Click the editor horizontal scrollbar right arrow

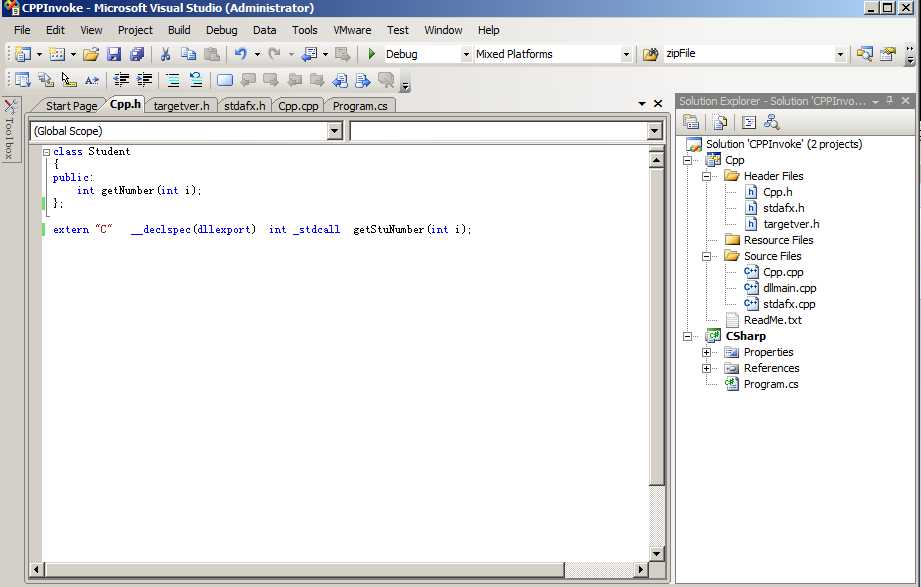coord(641,569)
